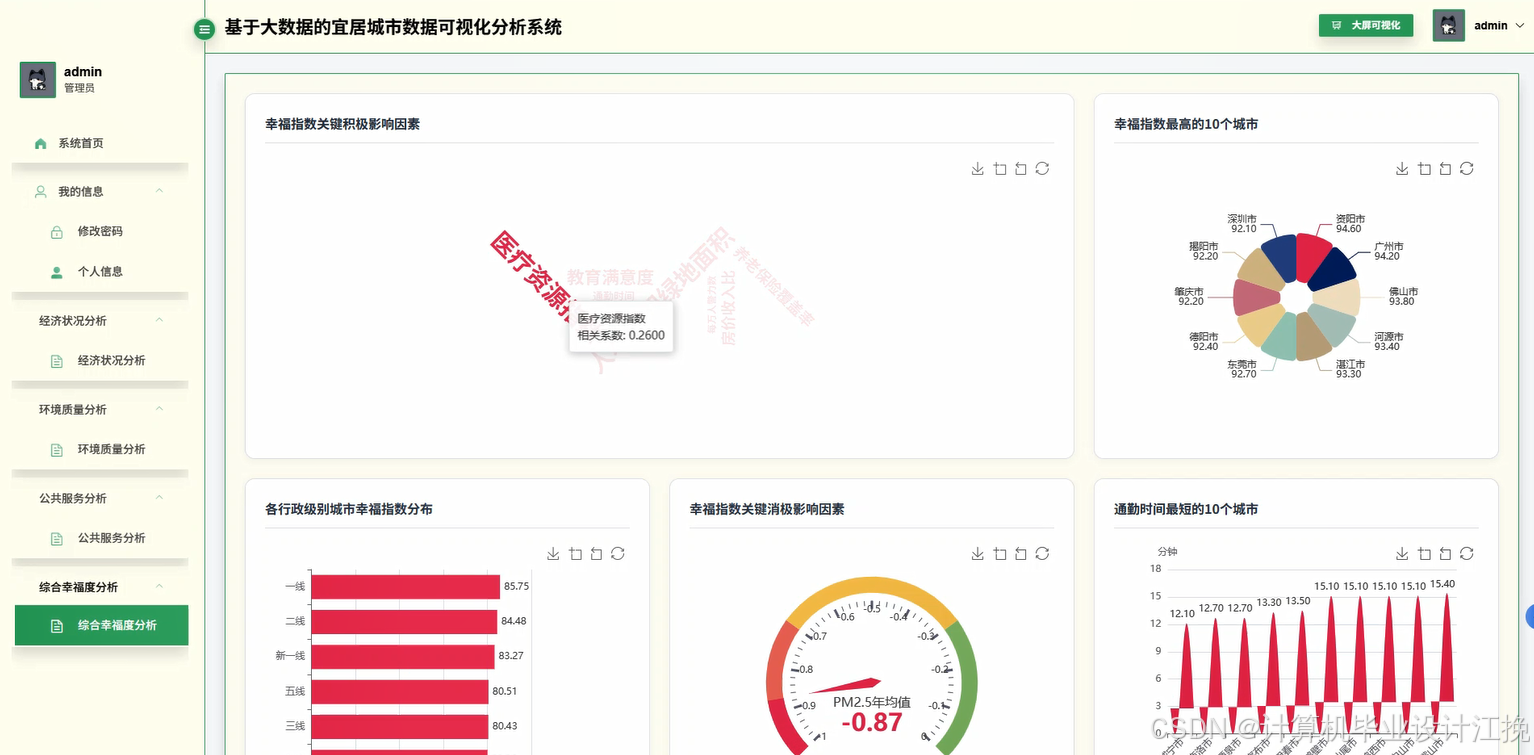Image resolution: width=1534 pixels, height=755 pixels.
Task: Click the 一线 bar in the bar chart
Action: 405,587
